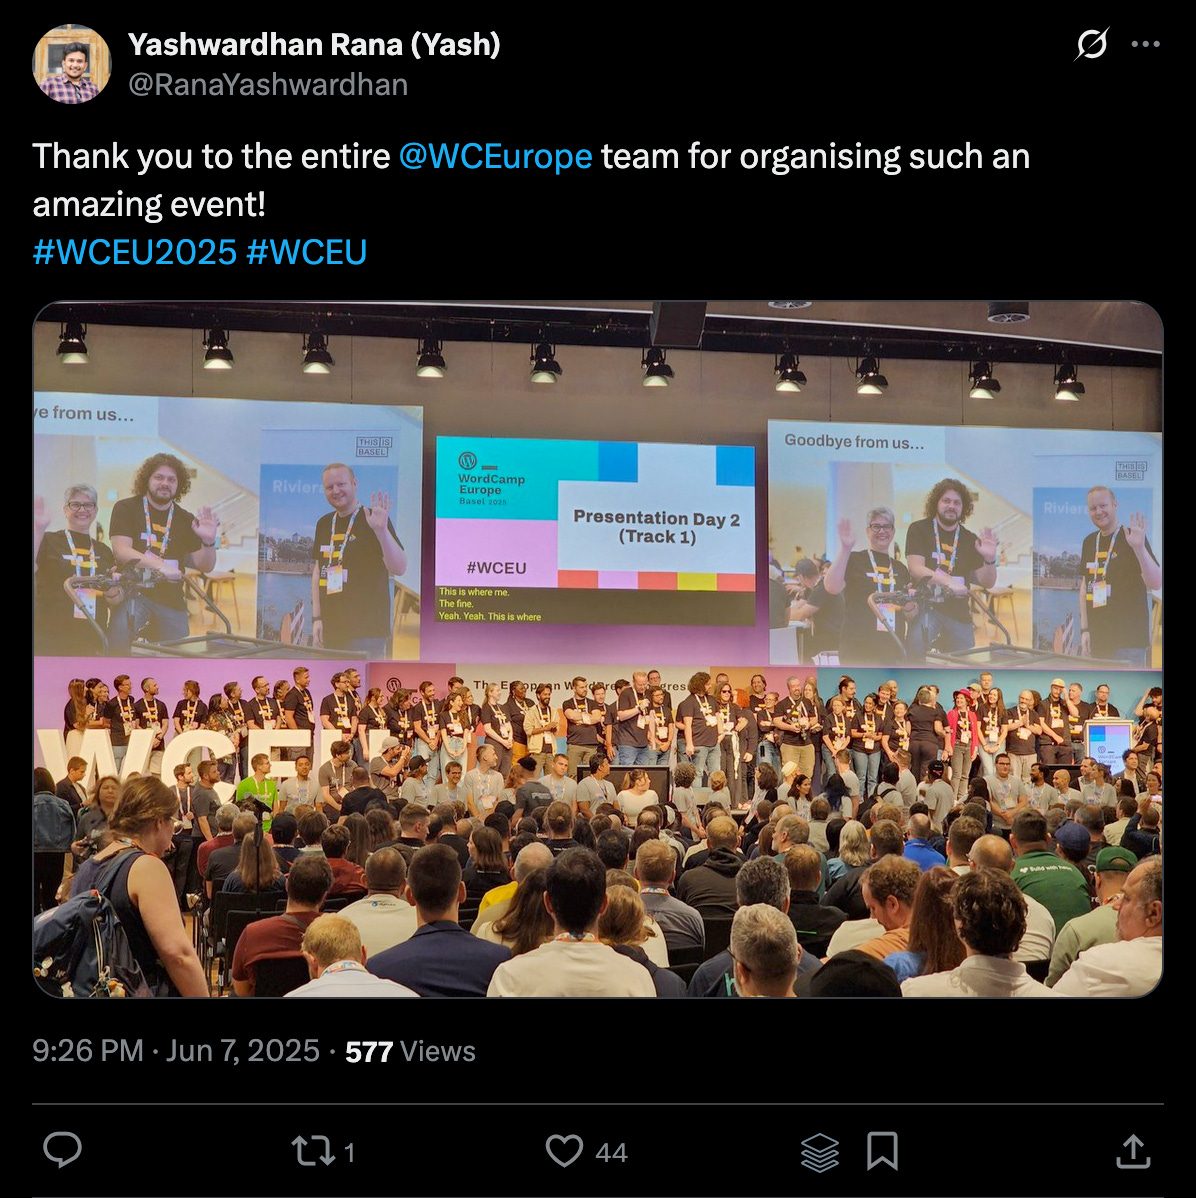
Task: Click the Grok slash-circle icon
Action: [x=1091, y=44]
